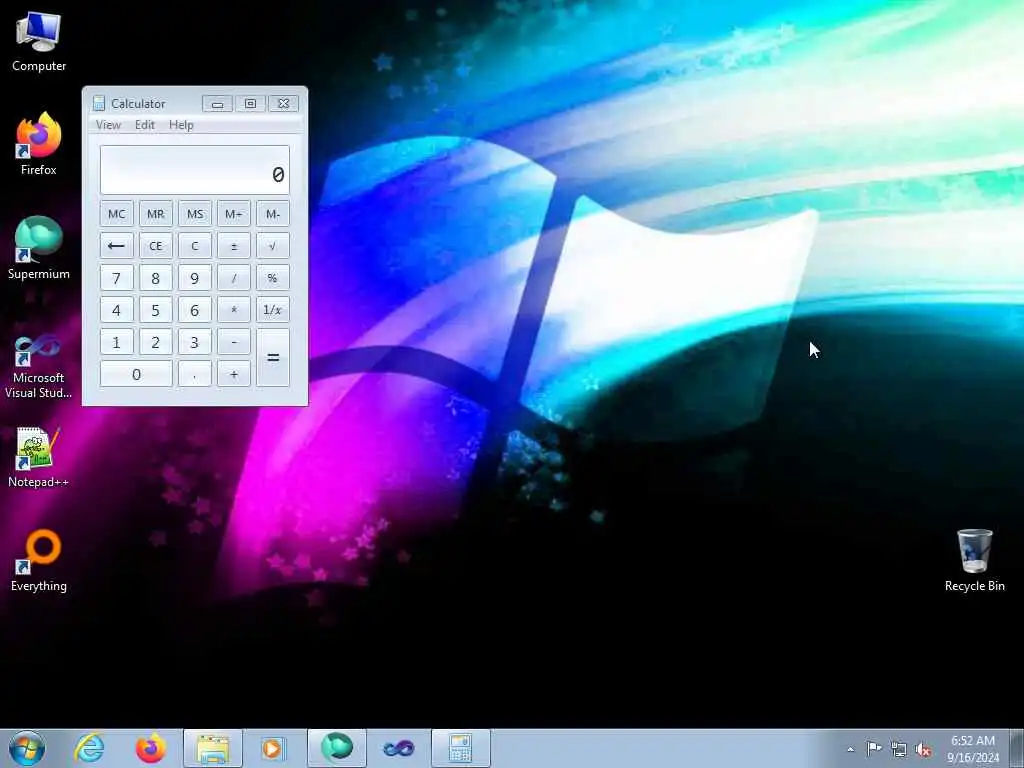
Task: Subtract from memory with M- button
Action: pyautogui.click(x=273, y=214)
